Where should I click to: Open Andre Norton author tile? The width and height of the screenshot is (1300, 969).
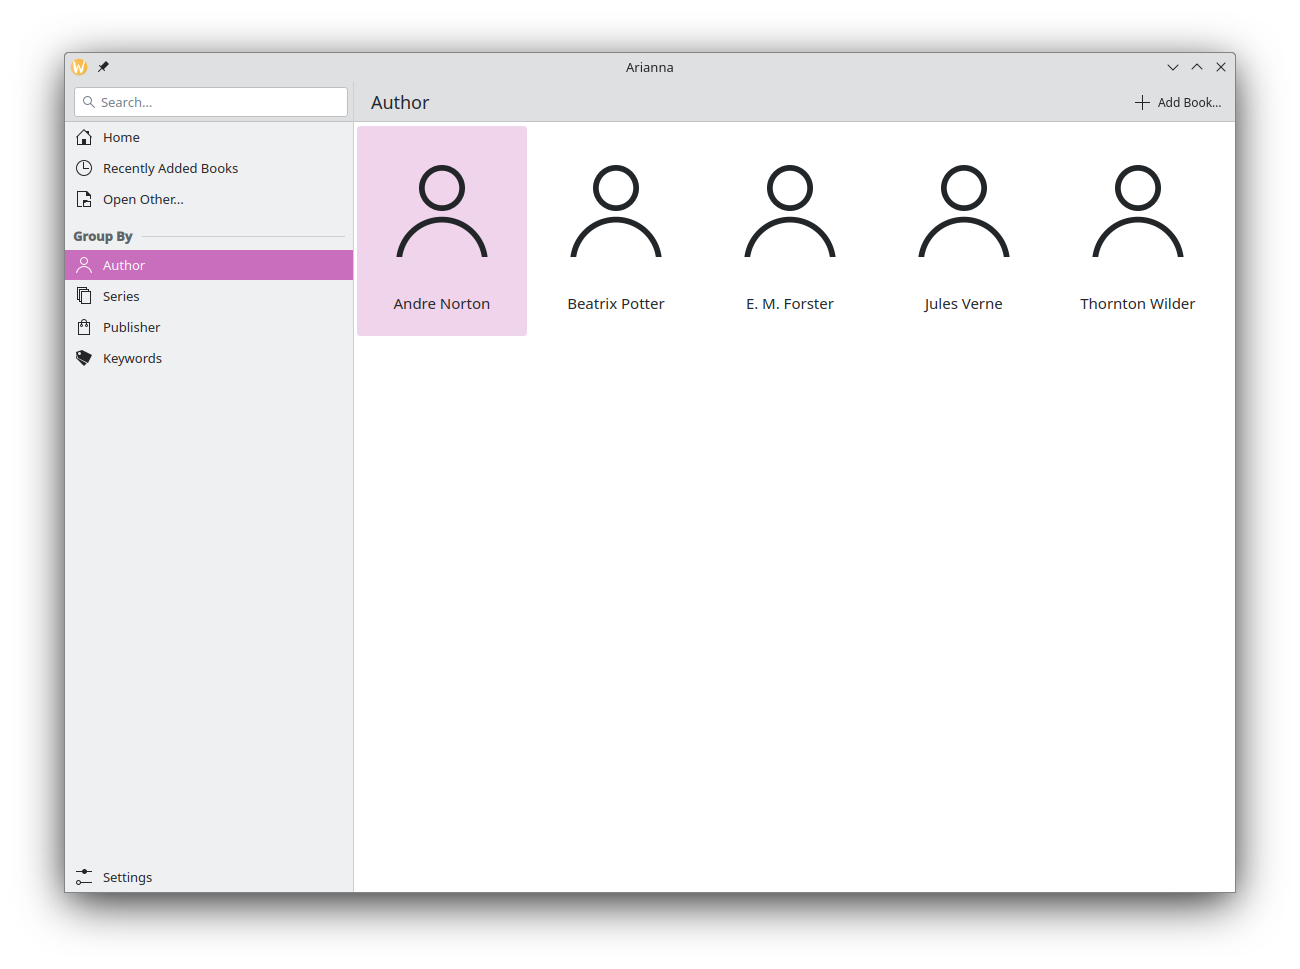point(442,231)
